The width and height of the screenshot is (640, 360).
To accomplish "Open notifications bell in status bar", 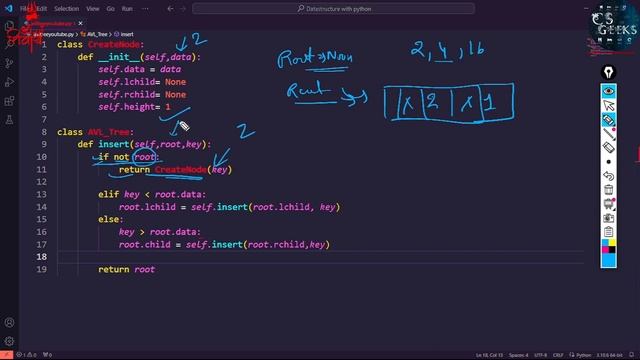I will 632,355.
